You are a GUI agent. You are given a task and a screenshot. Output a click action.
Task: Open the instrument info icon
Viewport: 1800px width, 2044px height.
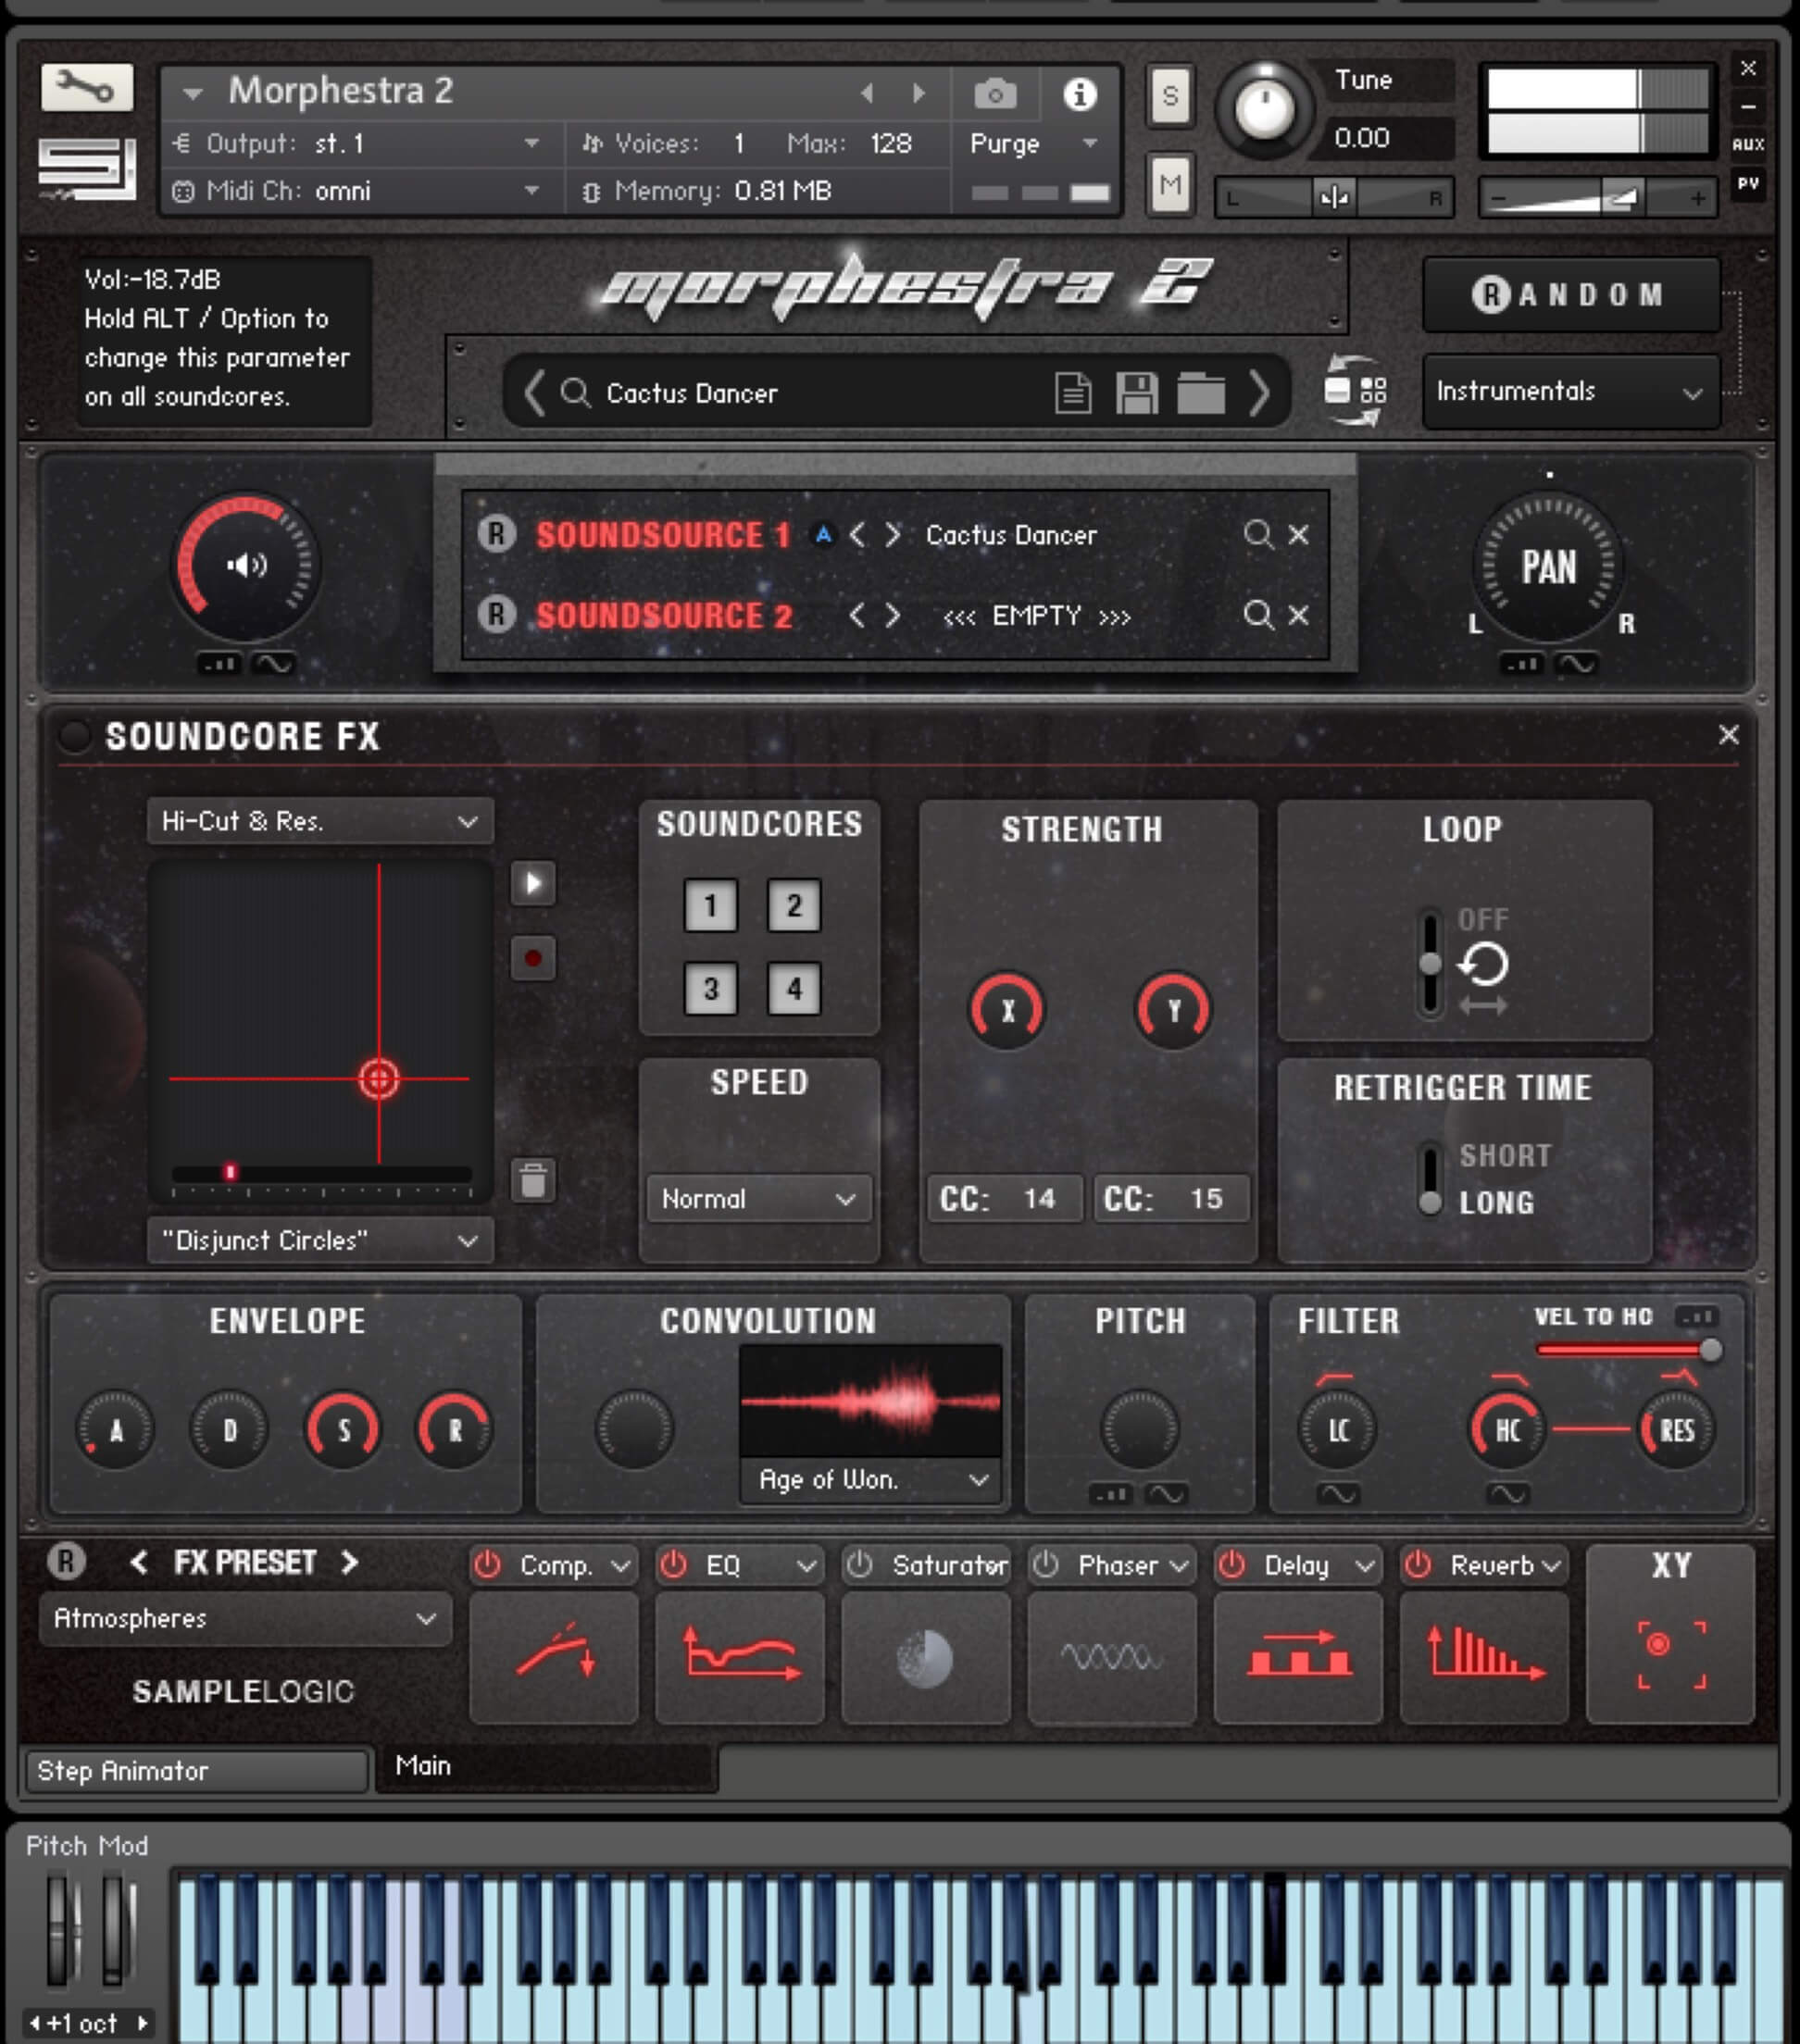(1079, 94)
